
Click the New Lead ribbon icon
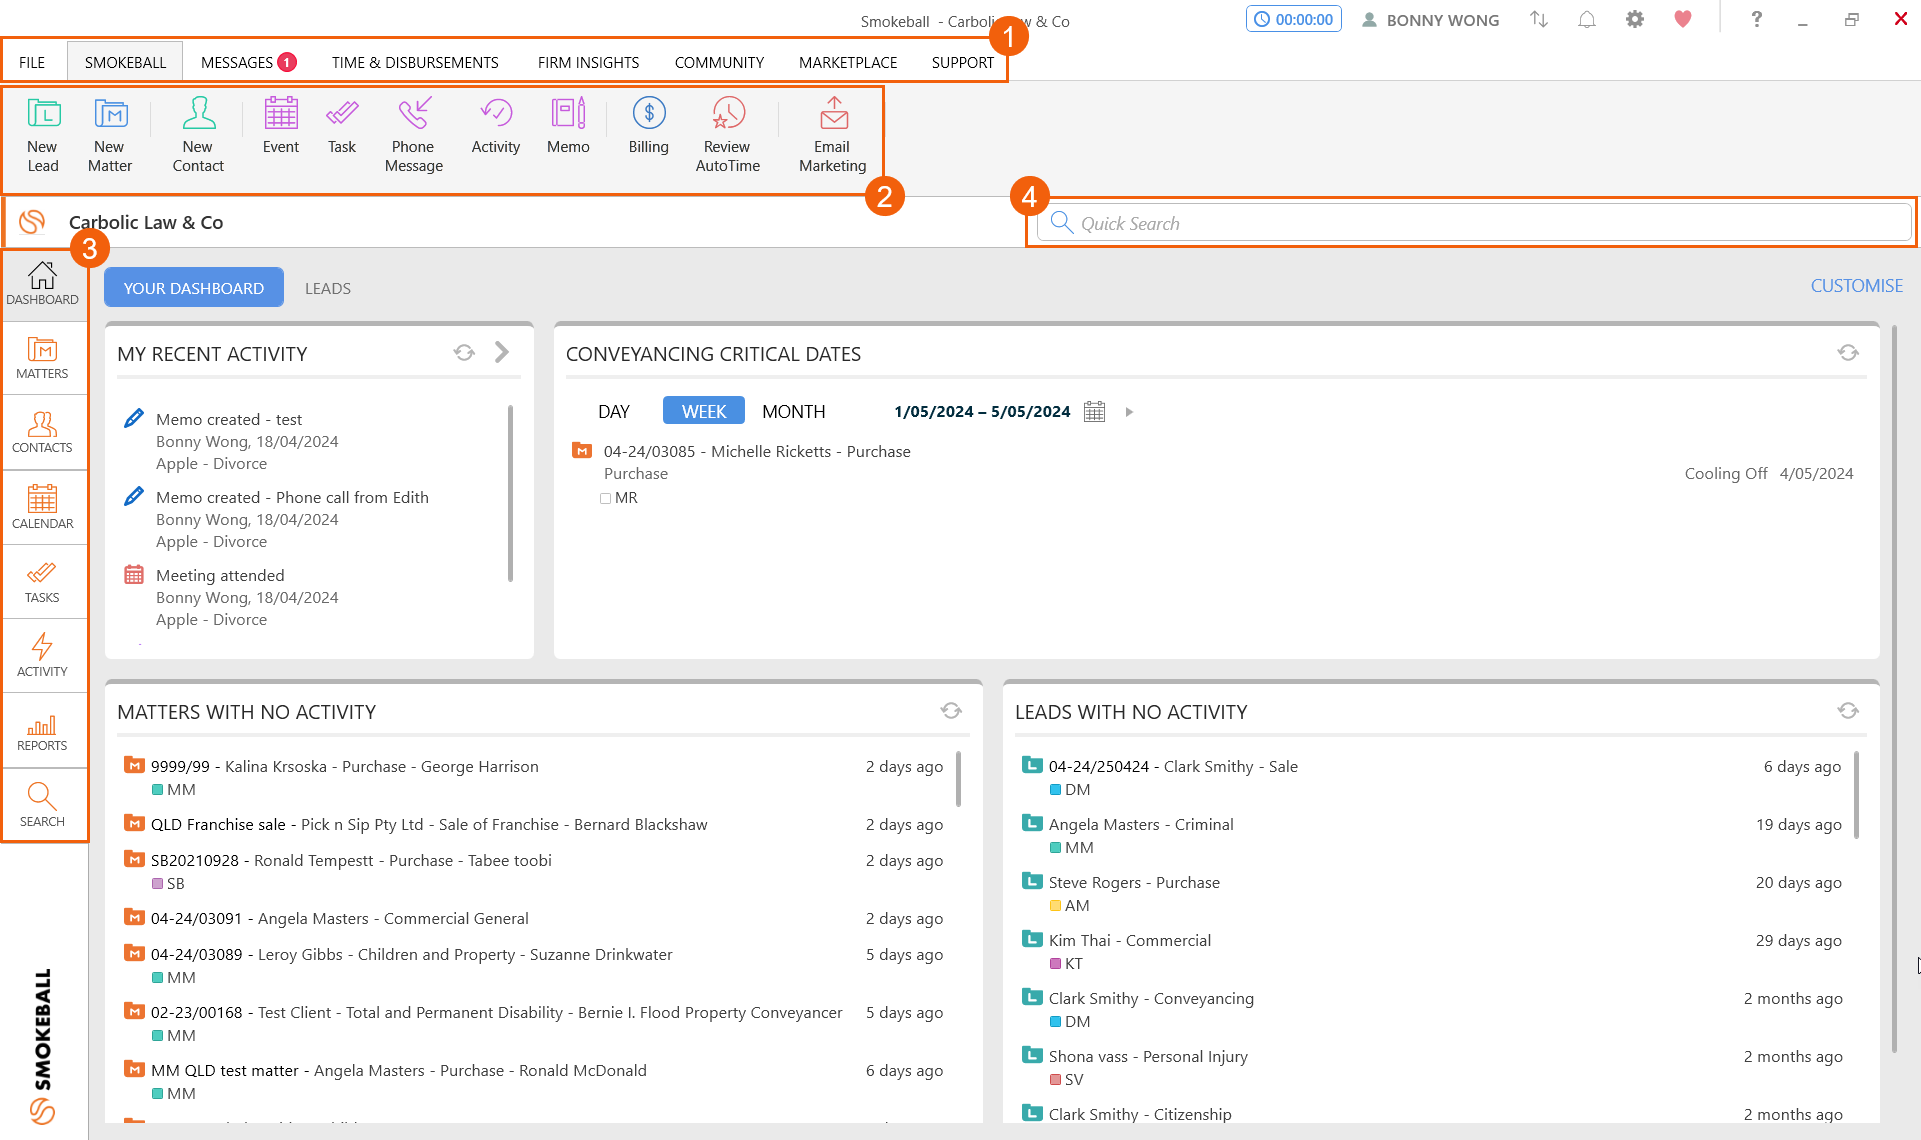click(43, 135)
